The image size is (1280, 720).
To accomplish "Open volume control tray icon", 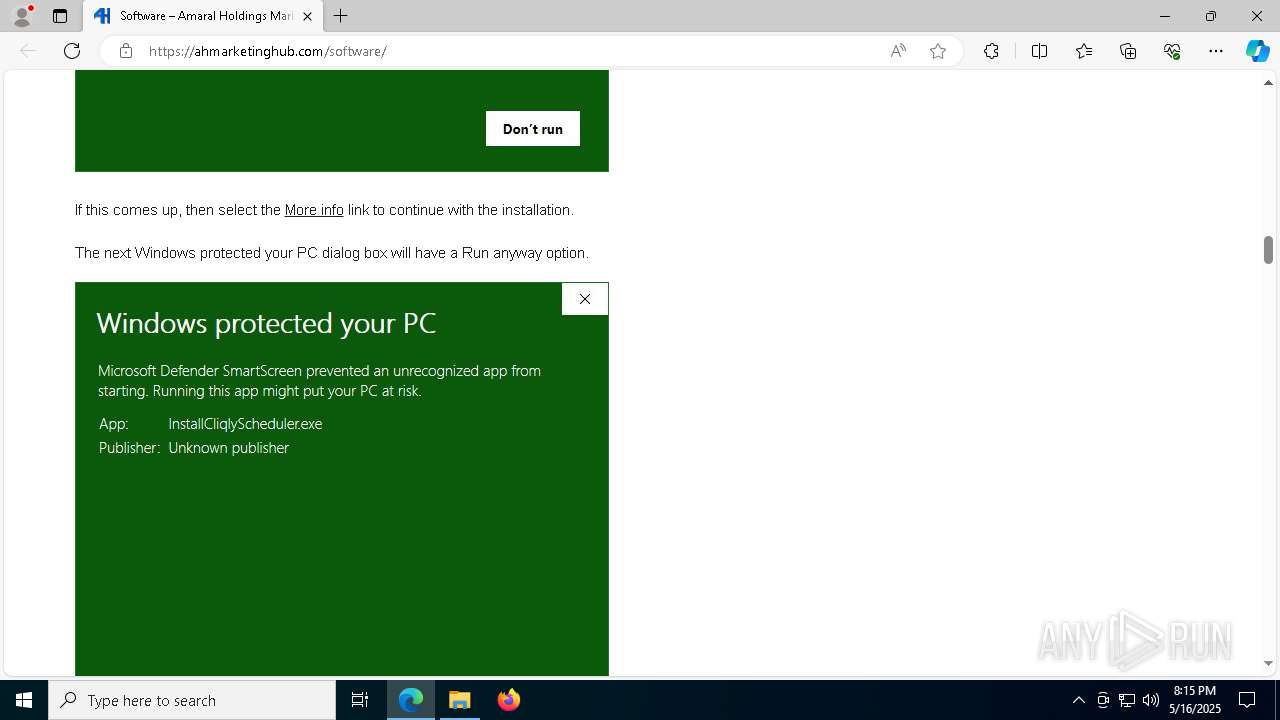I will (x=1151, y=700).
